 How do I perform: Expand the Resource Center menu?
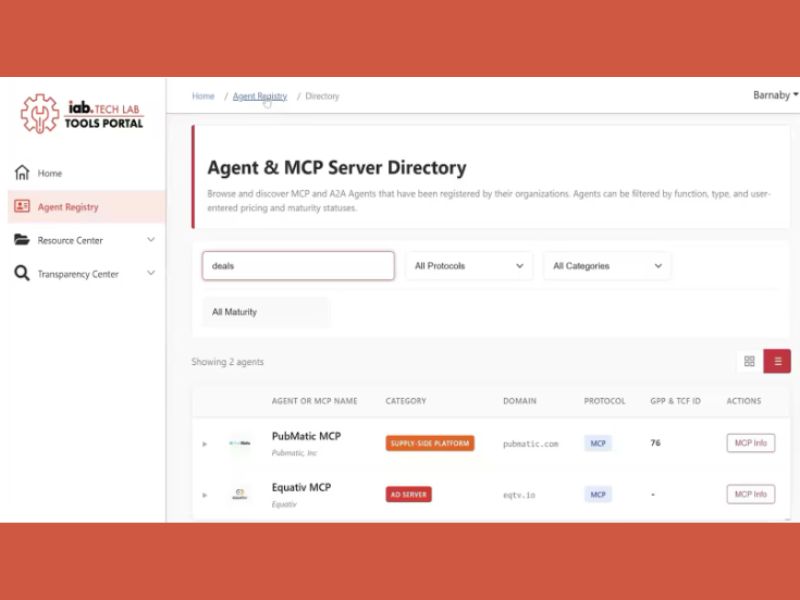point(151,240)
